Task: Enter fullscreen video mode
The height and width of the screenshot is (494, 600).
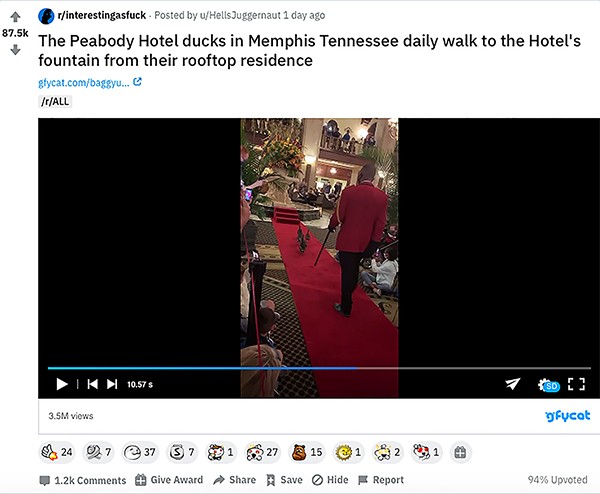Action: click(x=576, y=384)
